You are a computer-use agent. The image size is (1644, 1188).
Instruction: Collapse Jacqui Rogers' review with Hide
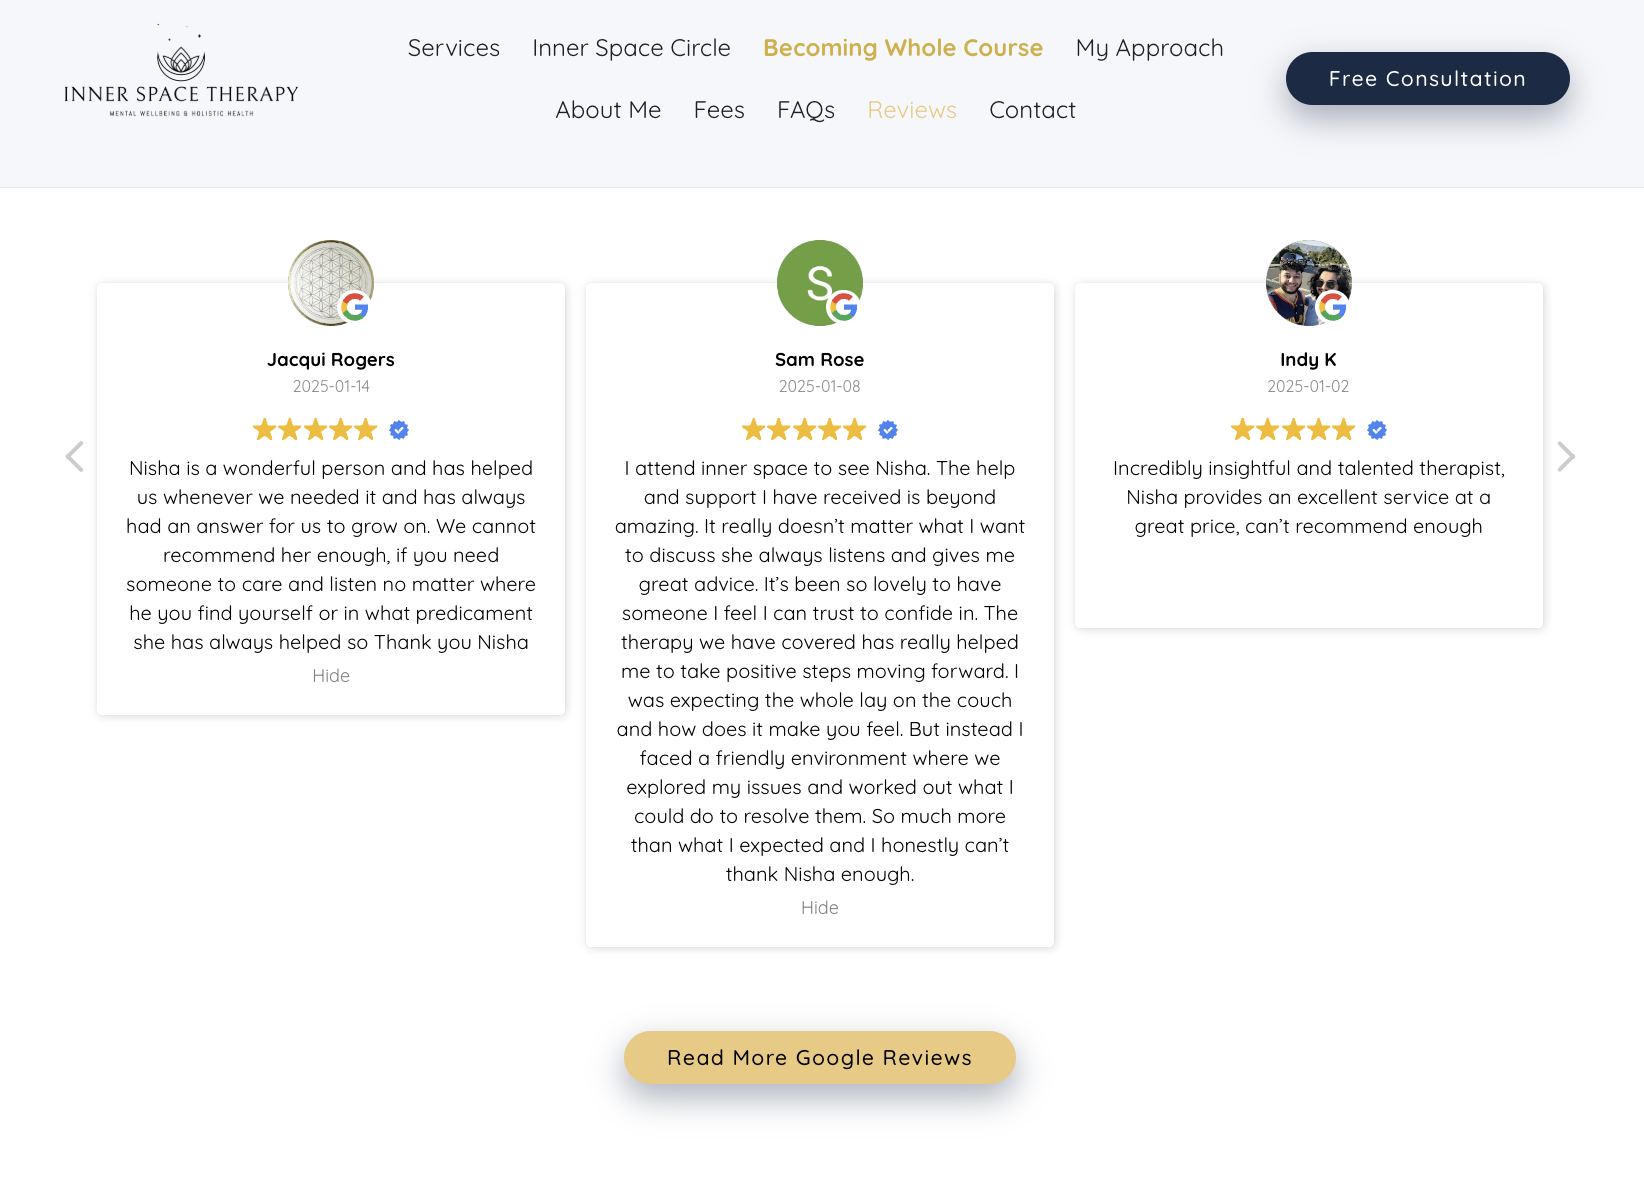click(331, 676)
